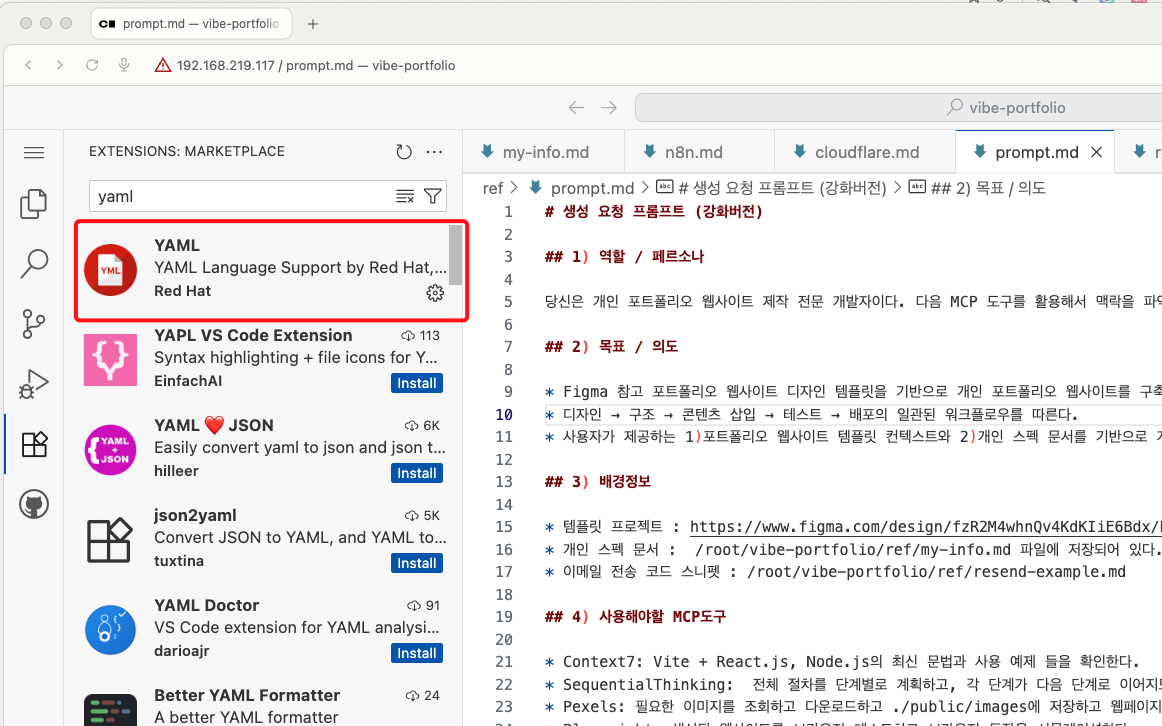The width and height of the screenshot is (1162, 726).
Task: Click the browser forward button
Action: tap(60, 65)
